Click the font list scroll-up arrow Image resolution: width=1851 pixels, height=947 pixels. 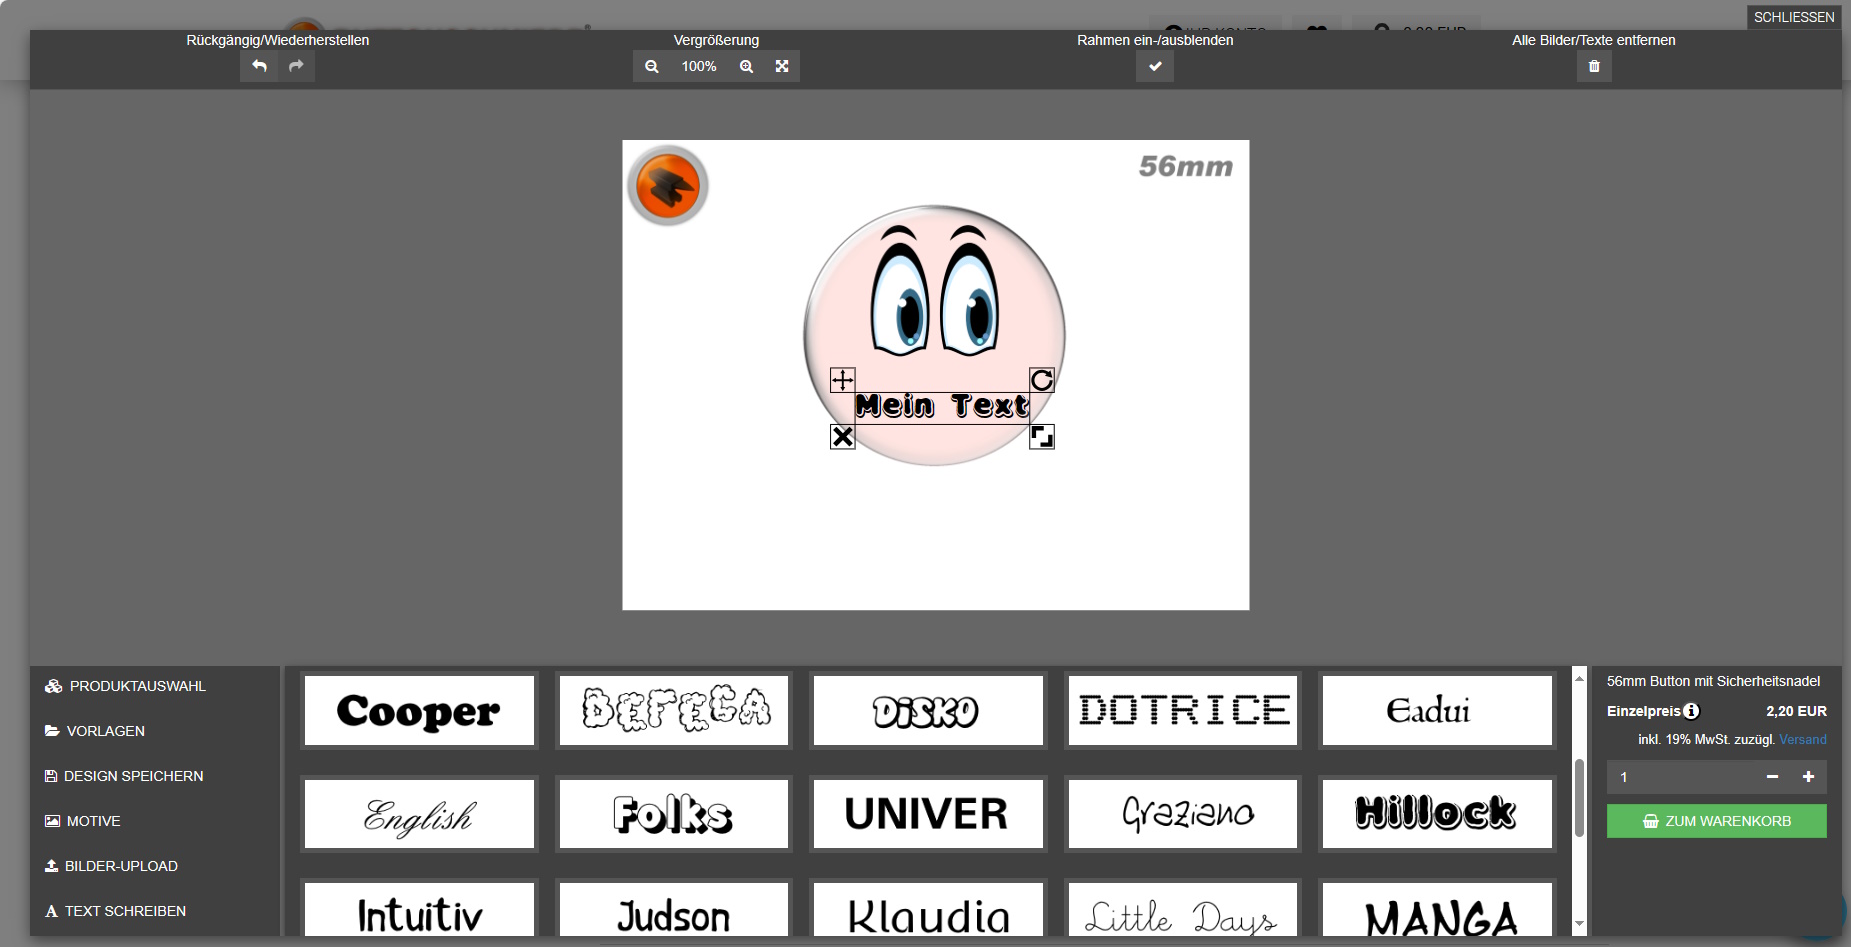coord(1579,678)
